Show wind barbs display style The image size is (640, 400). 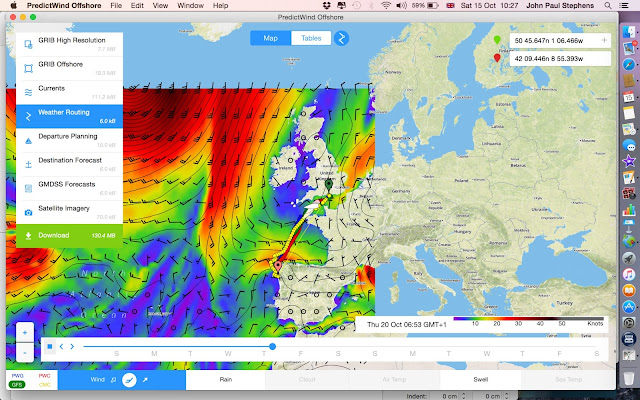pyautogui.click(x=113, y=380)
